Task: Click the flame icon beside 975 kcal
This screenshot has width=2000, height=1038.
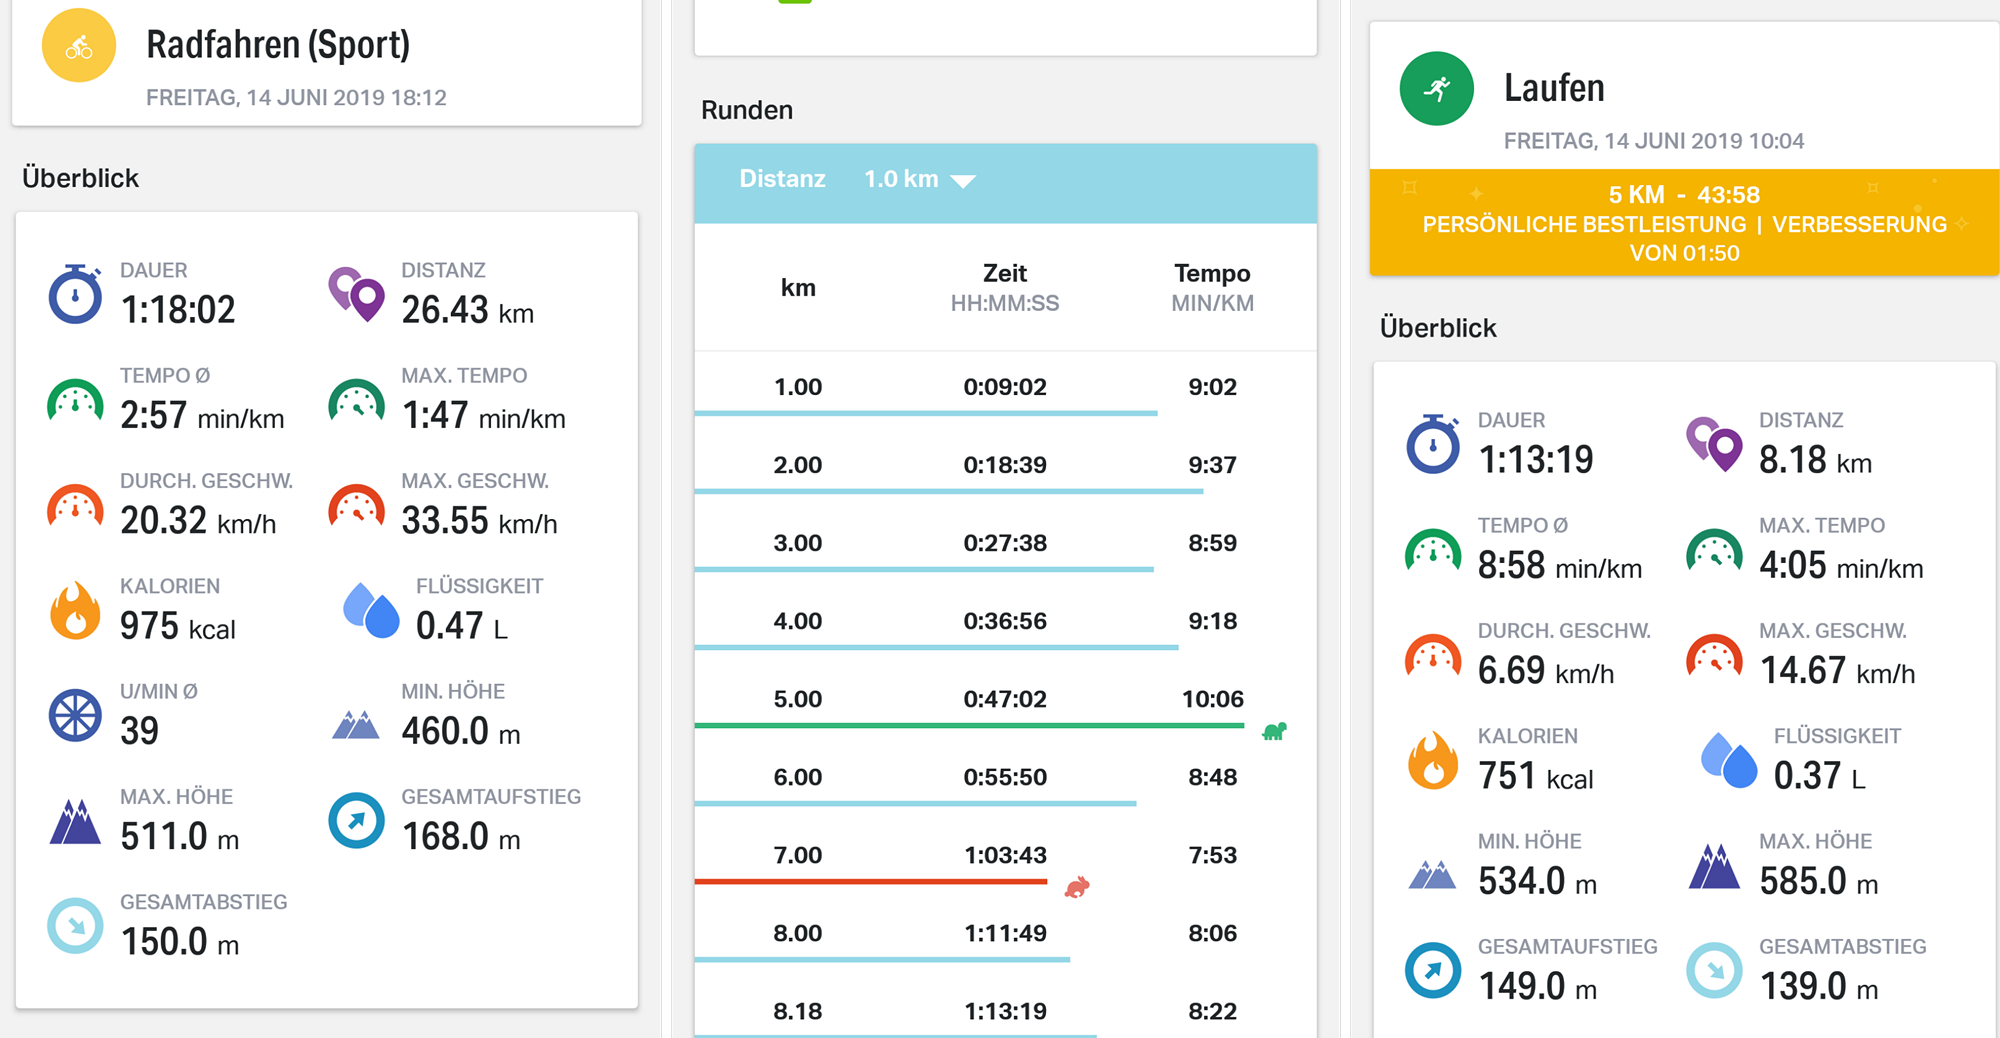Action: 75,610
